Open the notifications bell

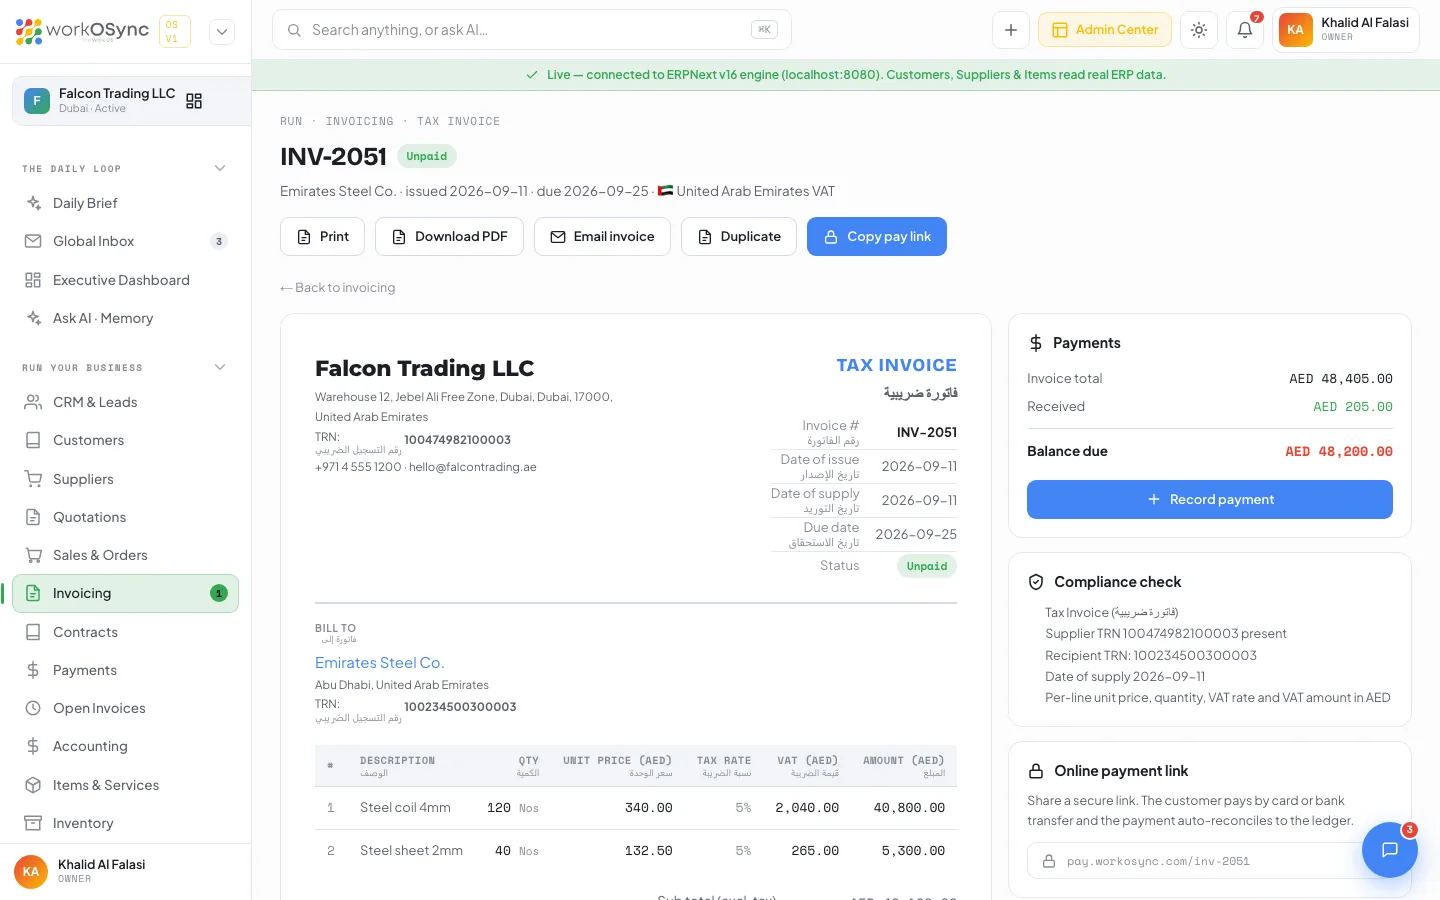(x=1245, y=30)
